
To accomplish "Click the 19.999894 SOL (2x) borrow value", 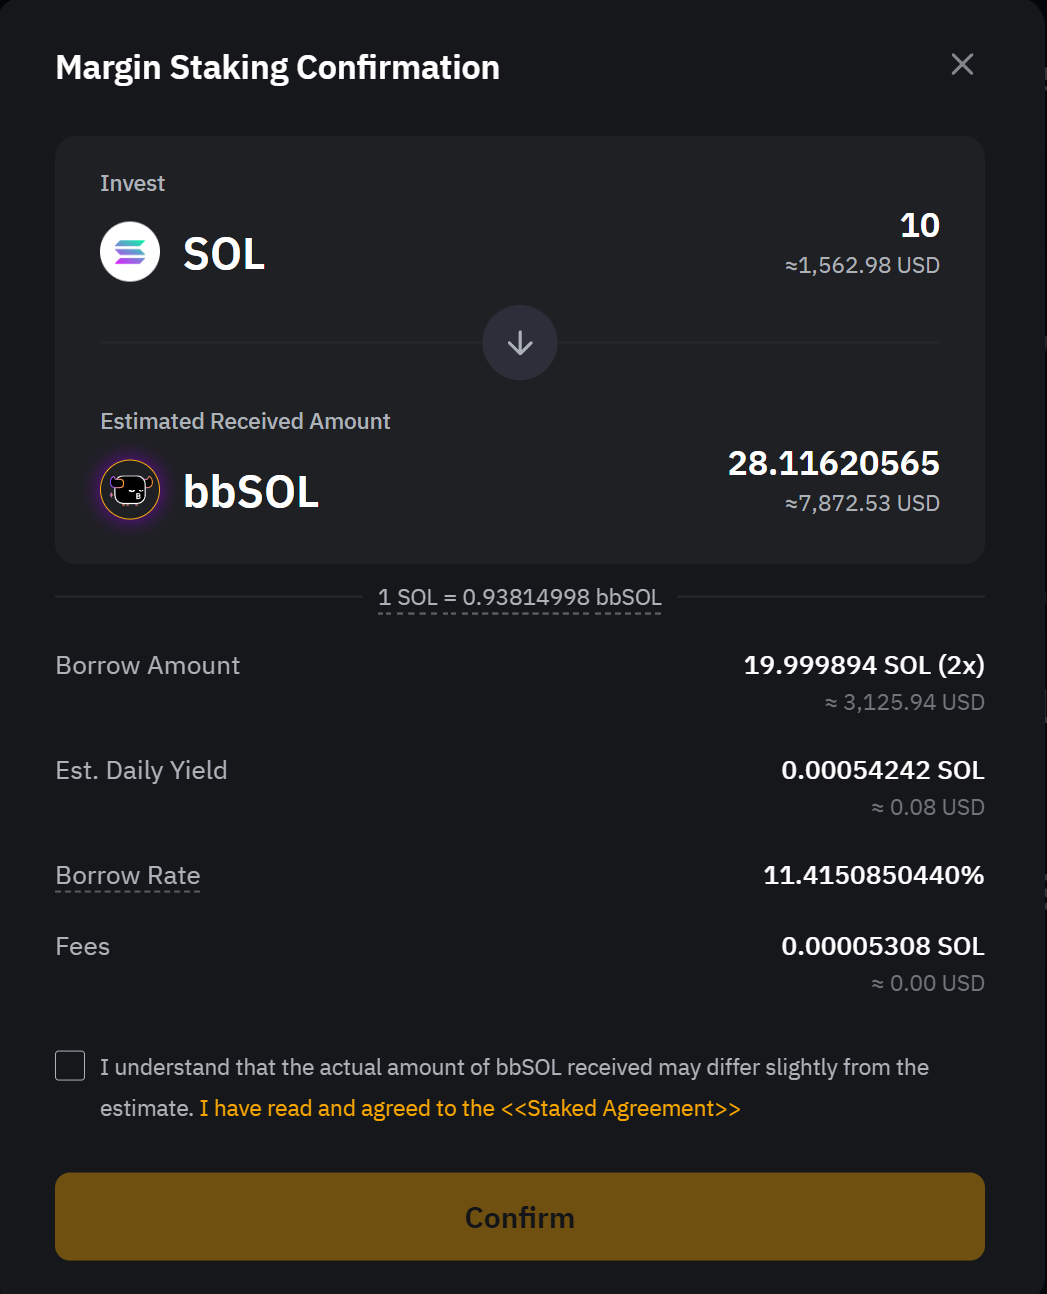I will 864,665.
